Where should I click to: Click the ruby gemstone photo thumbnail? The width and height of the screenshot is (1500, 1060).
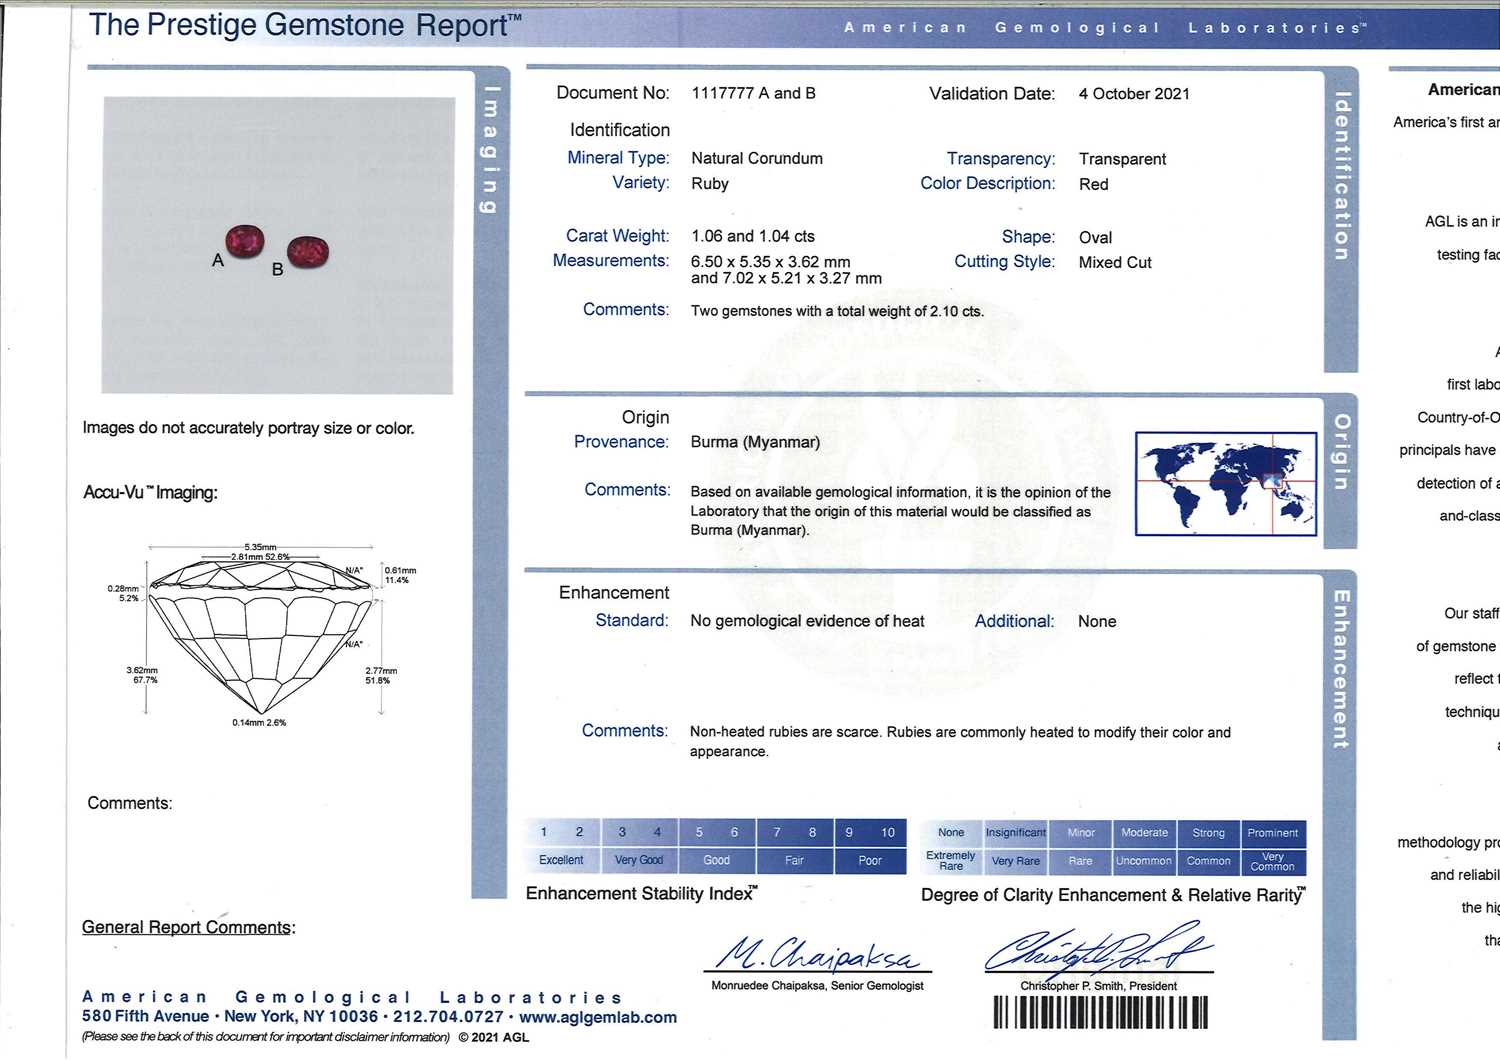click(x=278, y=245)
